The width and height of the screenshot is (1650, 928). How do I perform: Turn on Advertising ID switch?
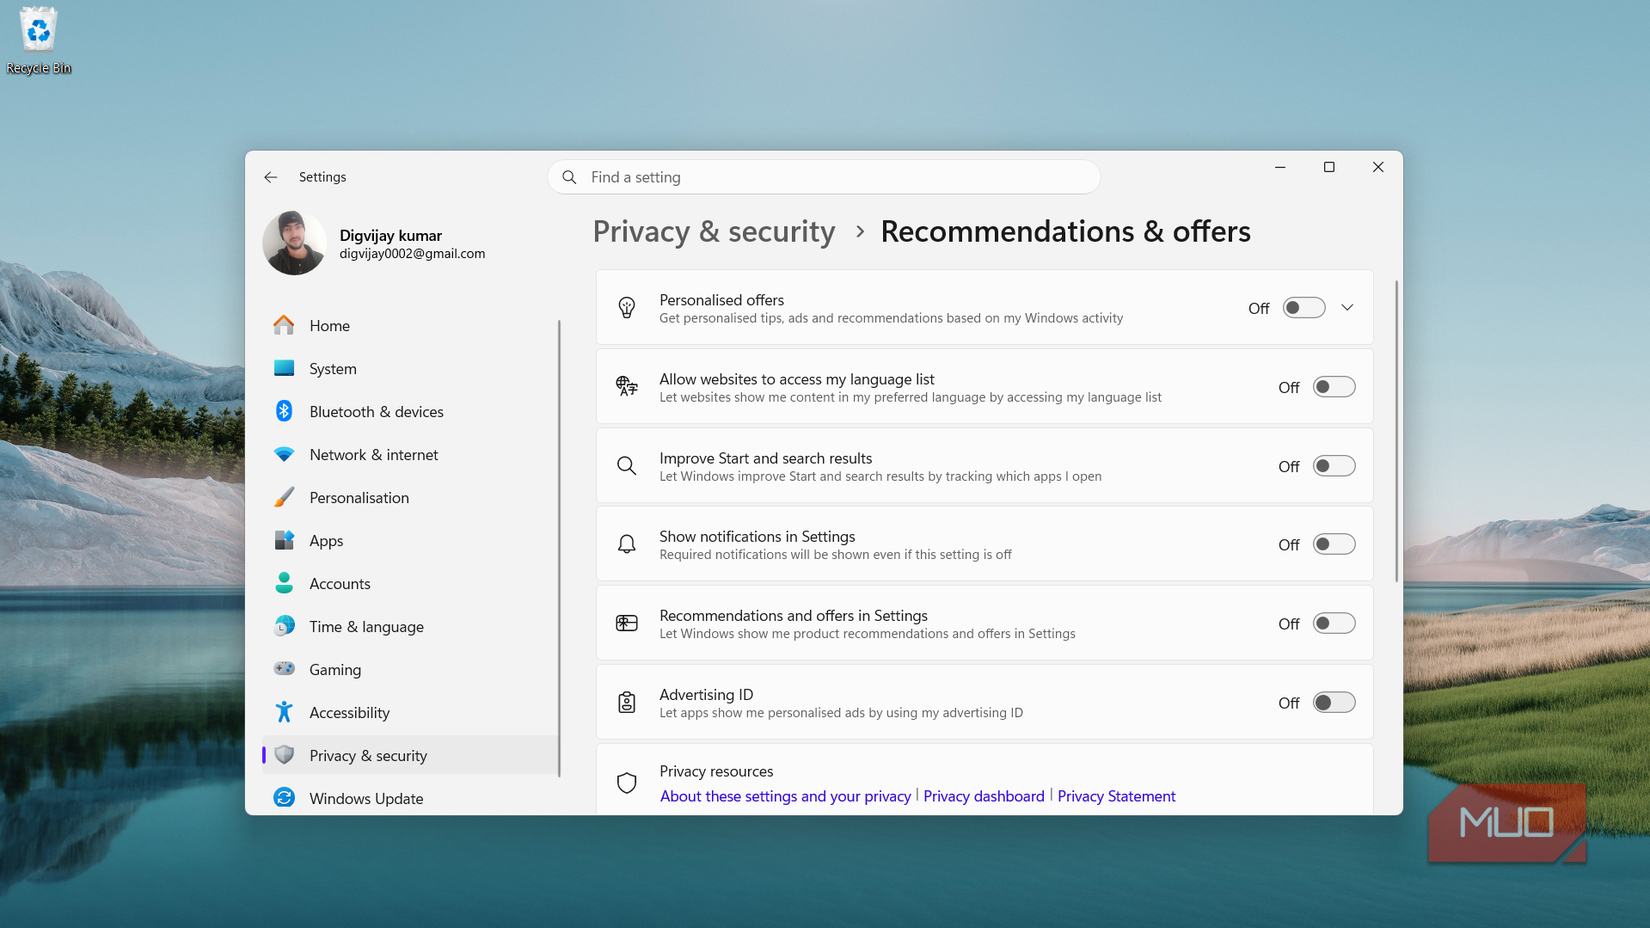coord(1334,702)
